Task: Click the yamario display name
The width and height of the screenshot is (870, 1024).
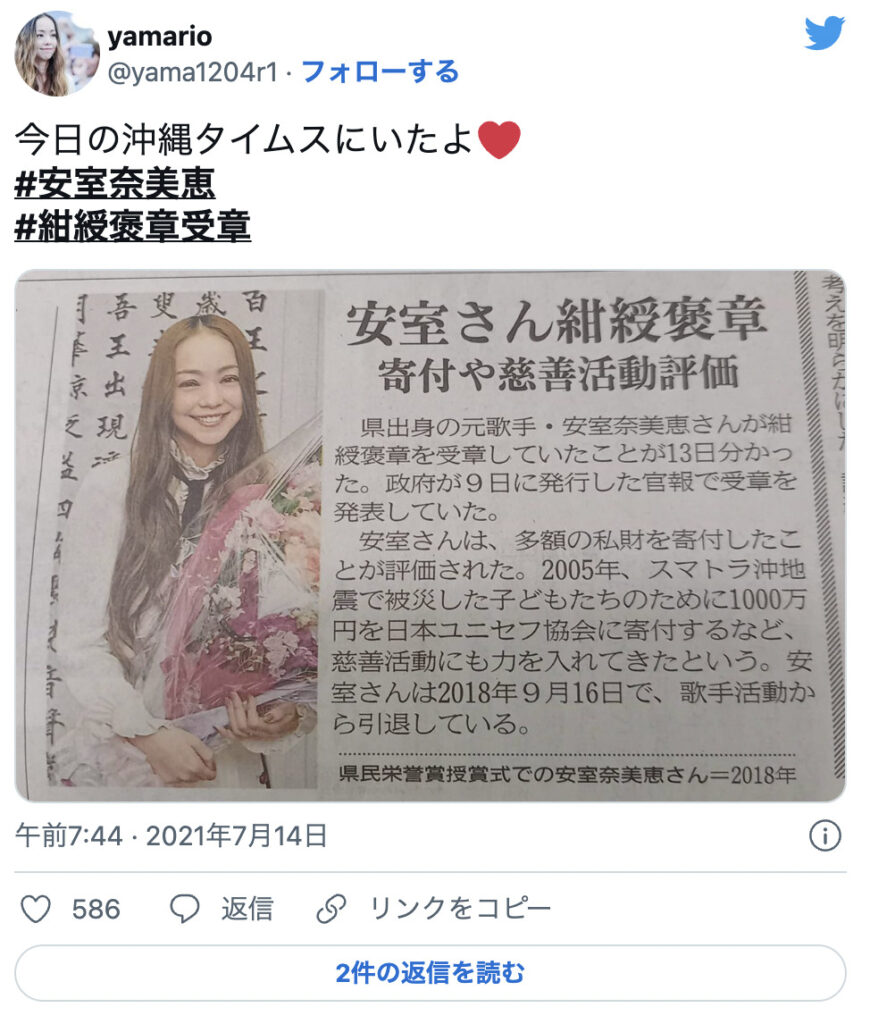Action: 160,37
